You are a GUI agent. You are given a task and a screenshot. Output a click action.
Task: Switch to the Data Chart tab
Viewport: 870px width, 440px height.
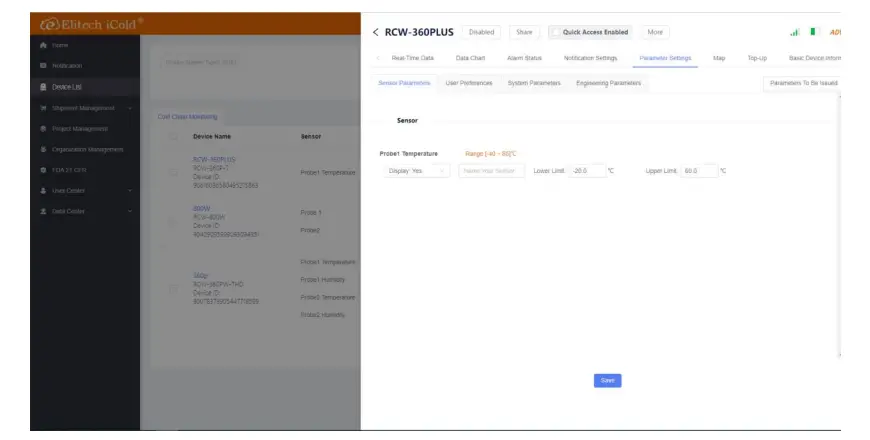(x=470, y=58)
